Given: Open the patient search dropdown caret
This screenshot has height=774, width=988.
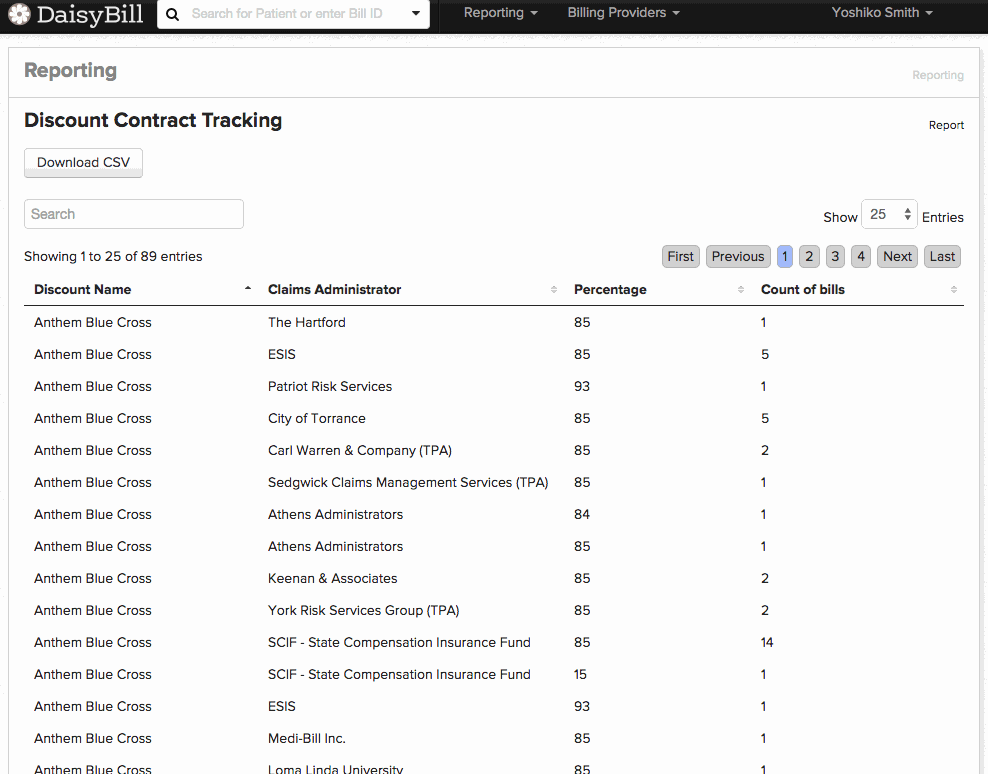Looking at the screenshot, I should pos(416,13).
